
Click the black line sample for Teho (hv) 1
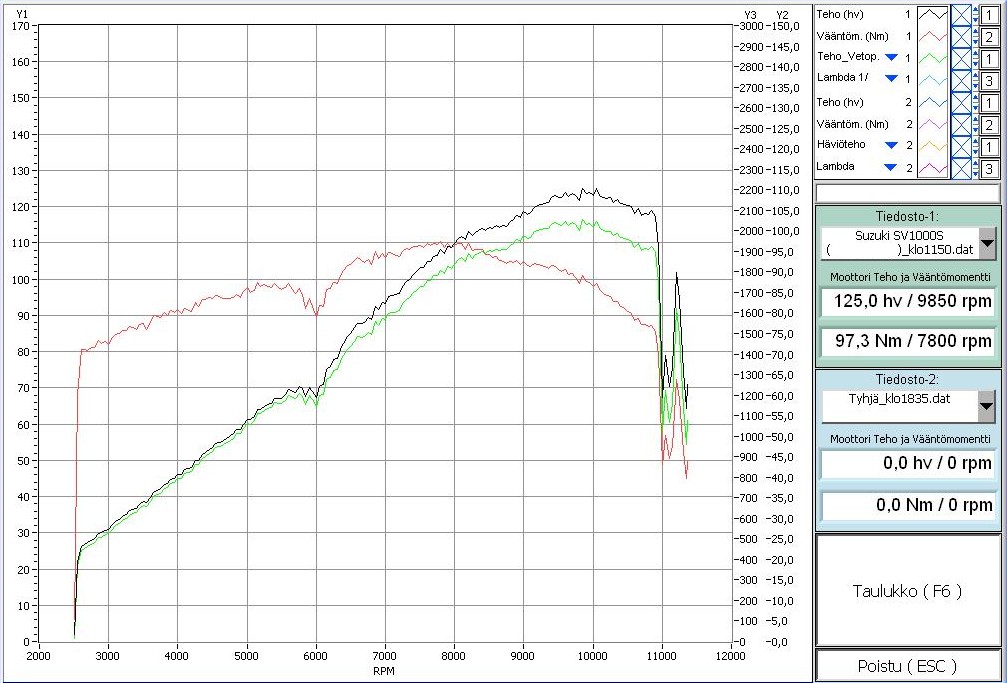point(934,15)
